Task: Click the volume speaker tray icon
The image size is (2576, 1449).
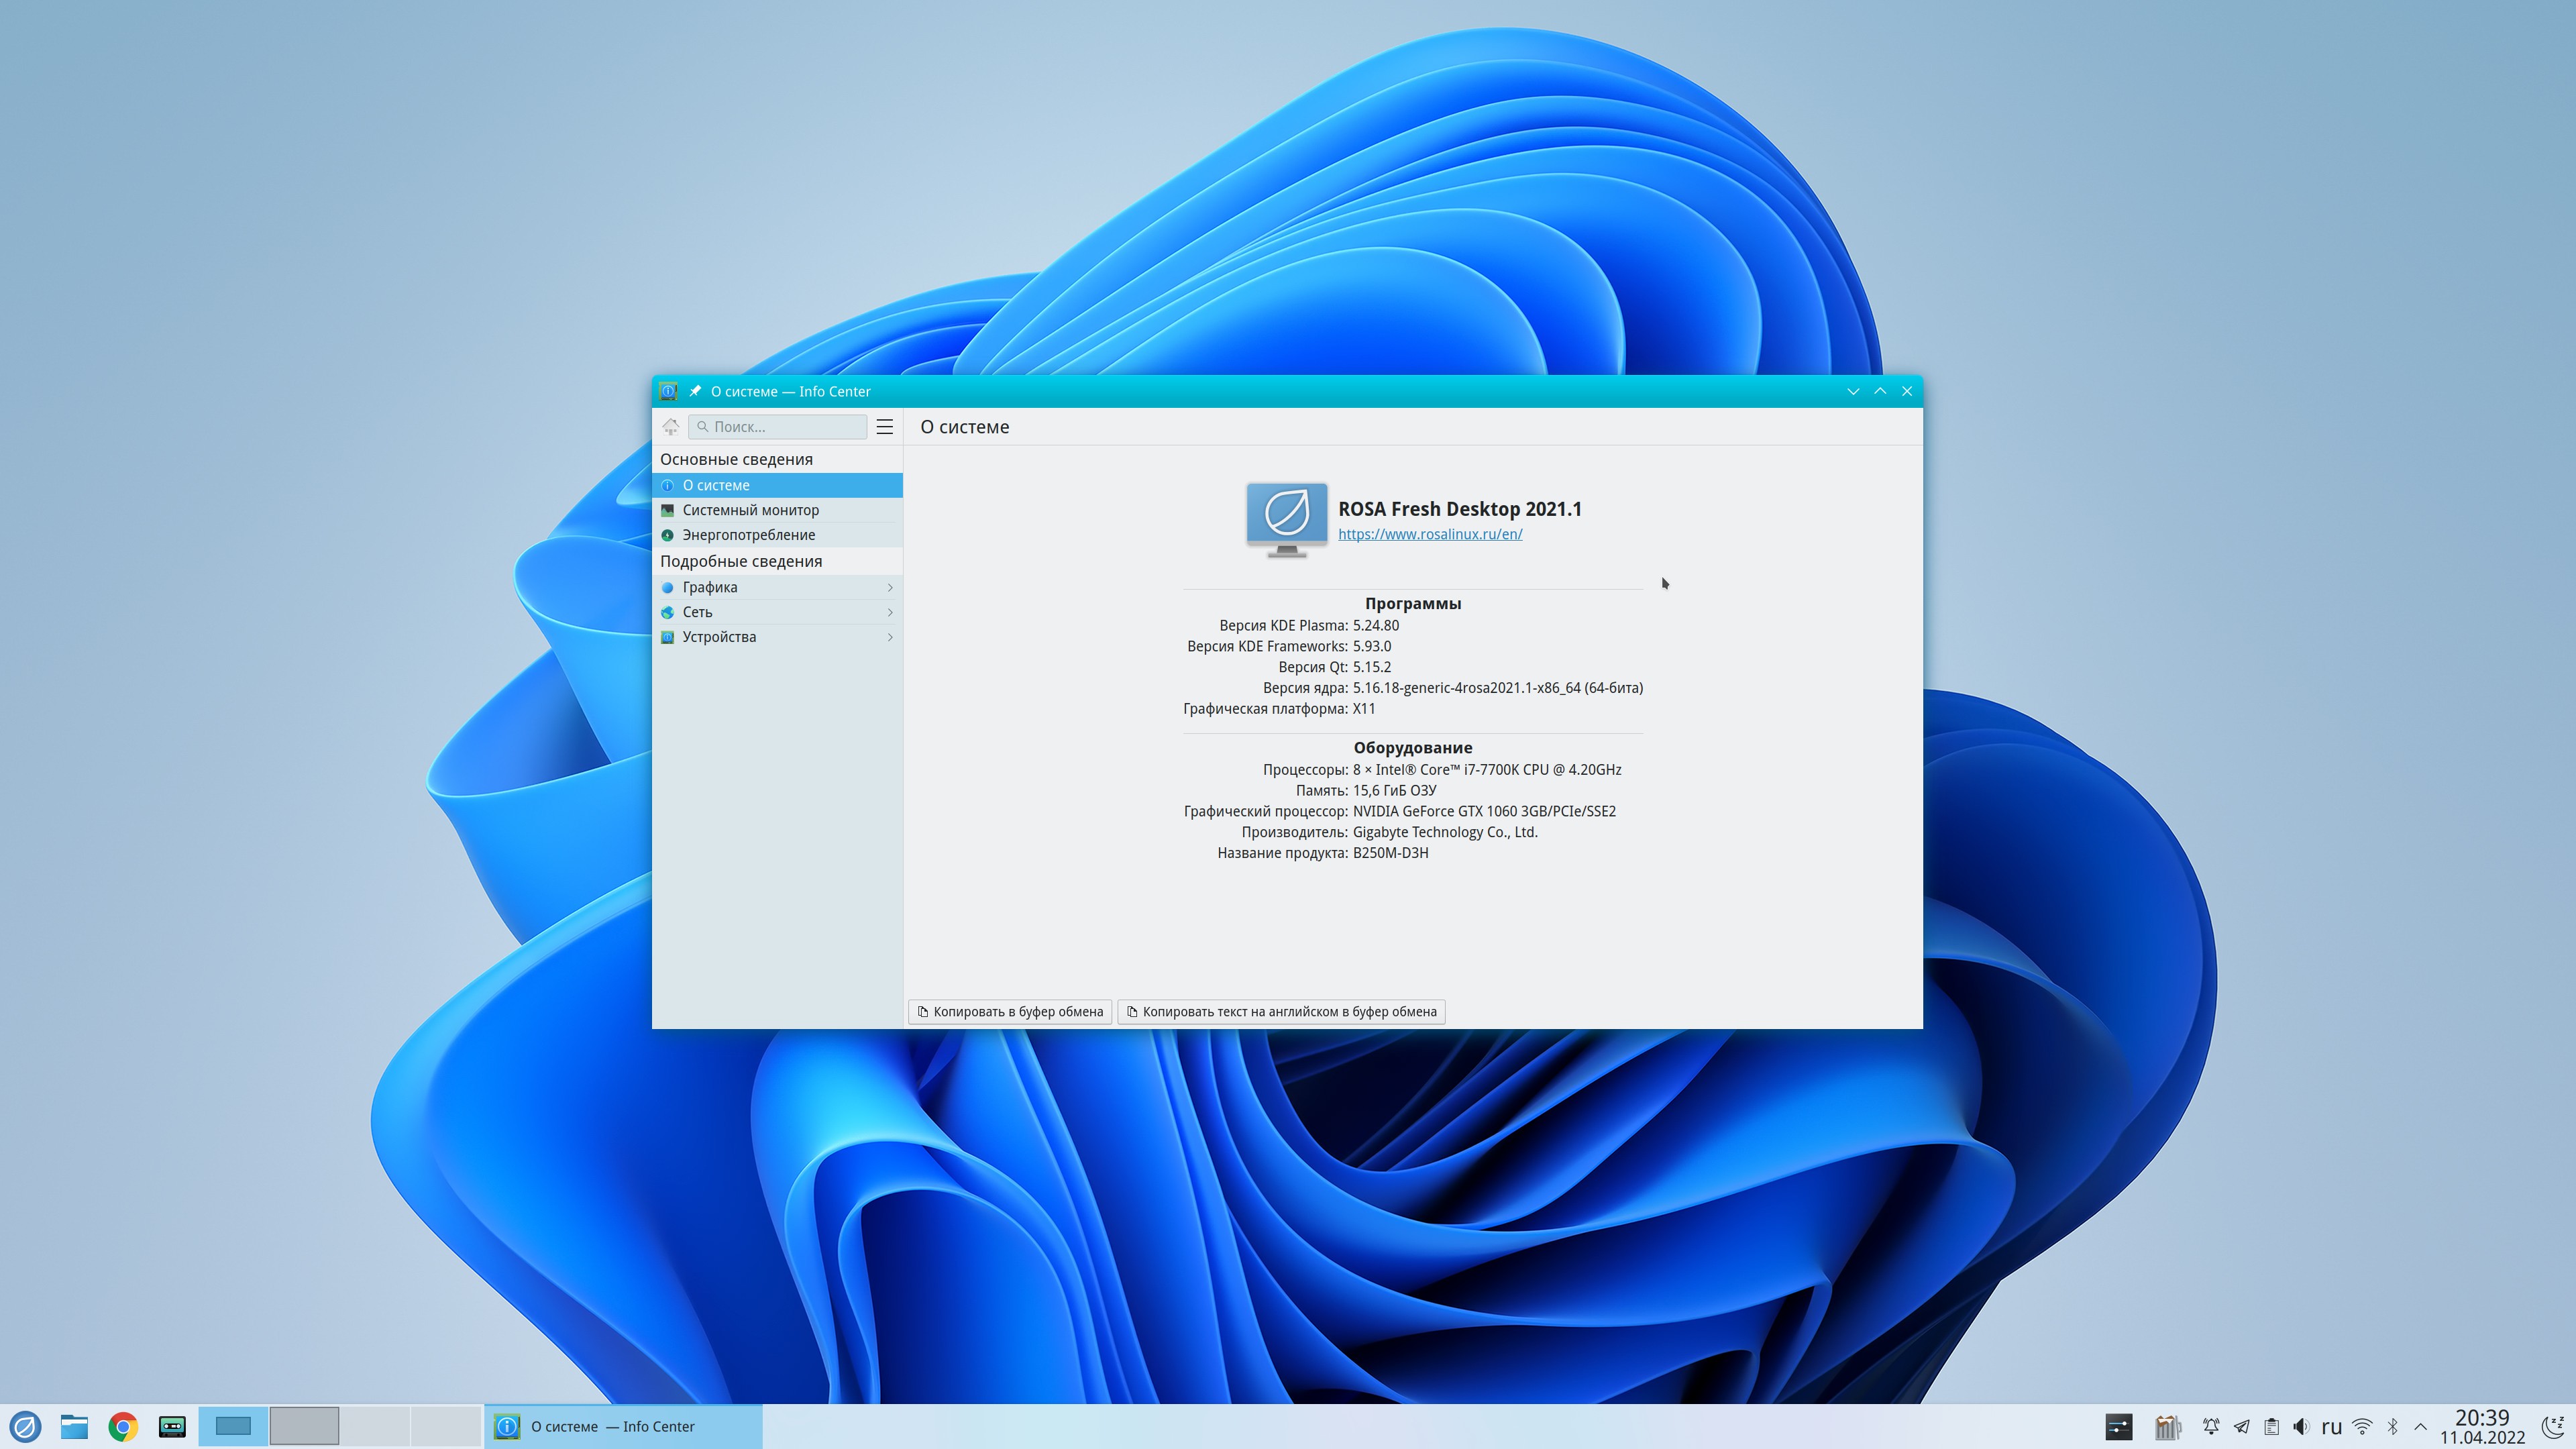Action: (x=2301, y=1427)
